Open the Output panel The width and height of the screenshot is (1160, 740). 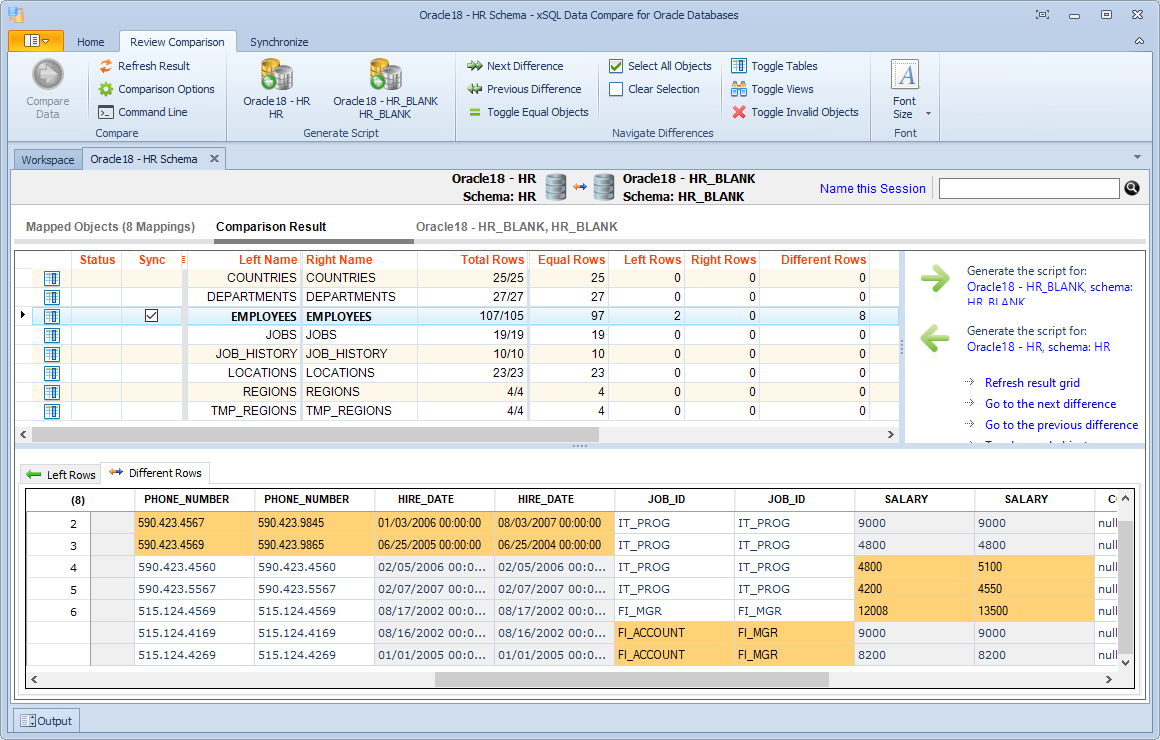(48, 720)
